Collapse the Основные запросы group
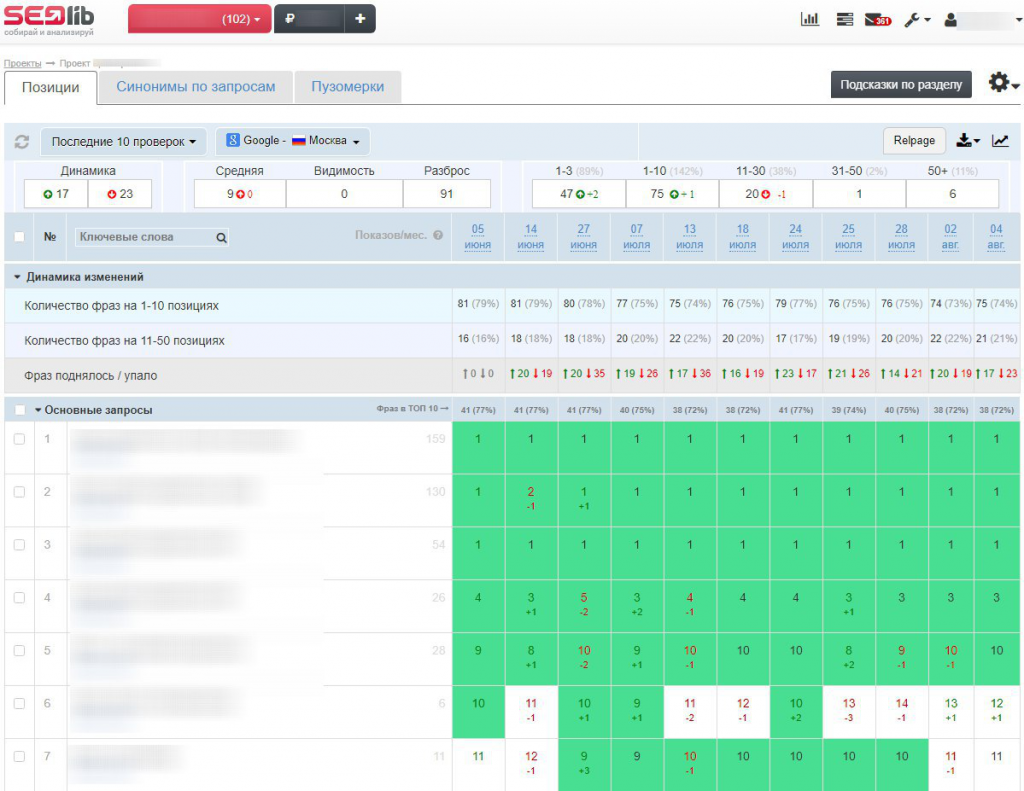Viewport: 1024px width, 791px height. 38,410
